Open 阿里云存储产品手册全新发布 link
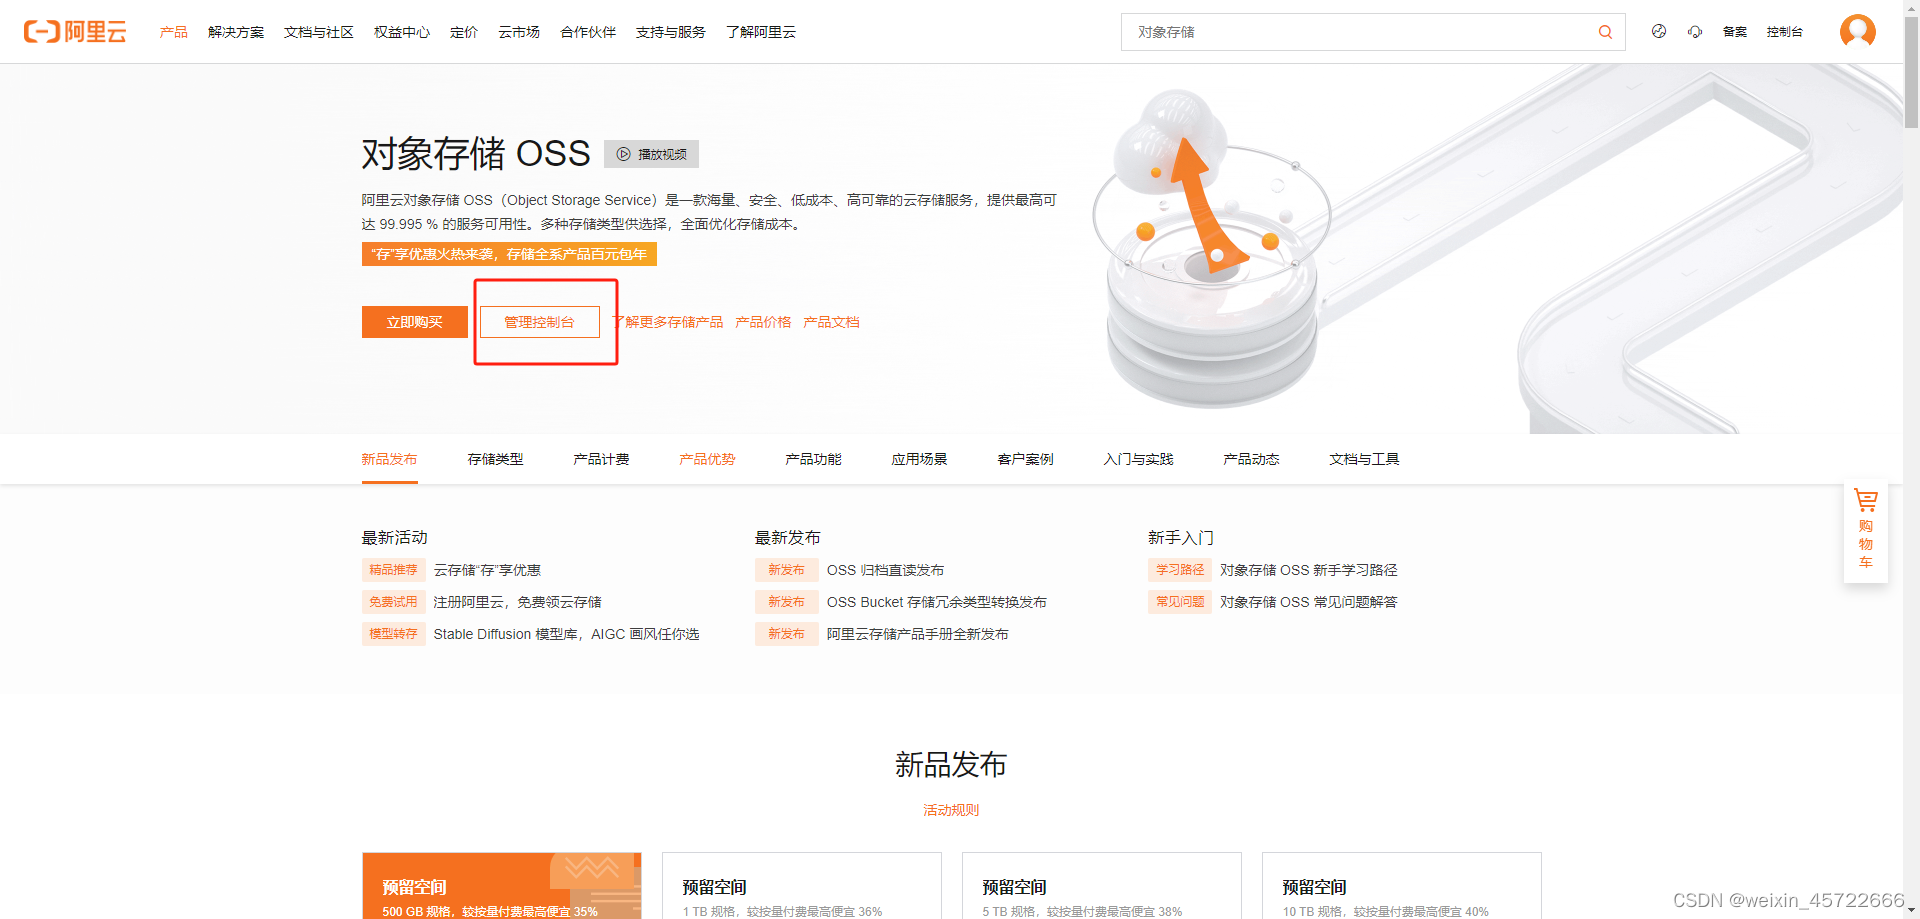1920x919 pixels. 917,634
